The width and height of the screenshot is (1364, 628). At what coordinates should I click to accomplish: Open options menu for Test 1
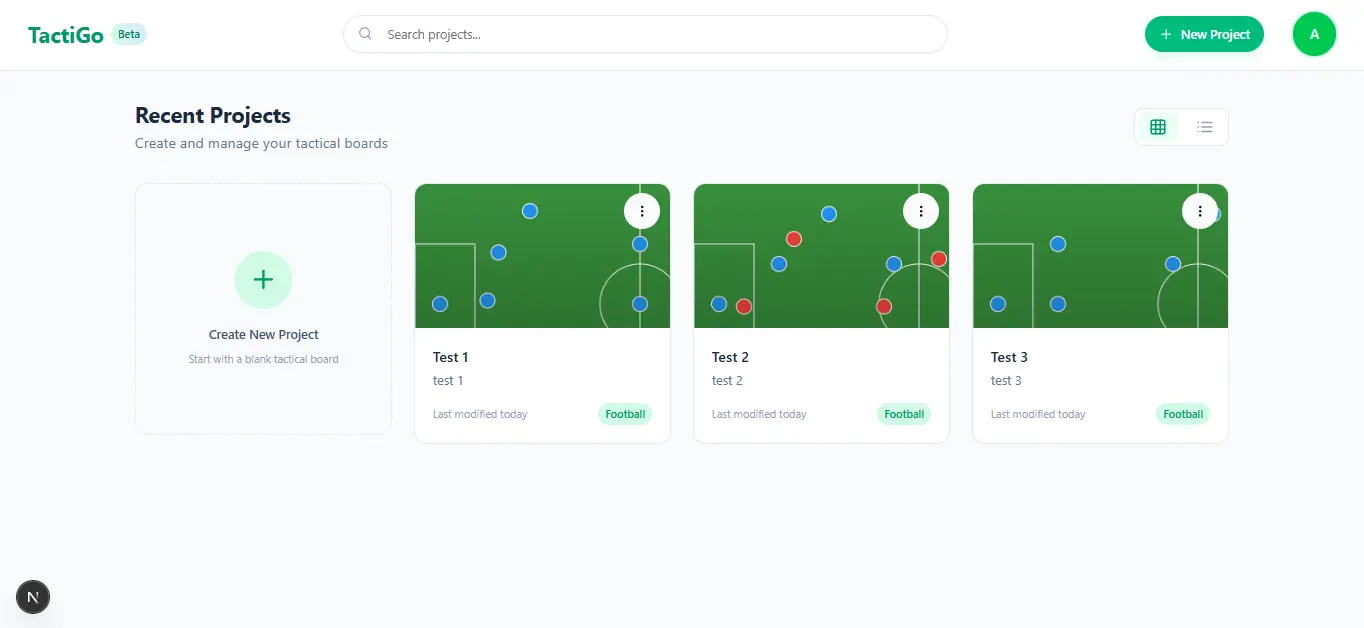pos(642,211)
